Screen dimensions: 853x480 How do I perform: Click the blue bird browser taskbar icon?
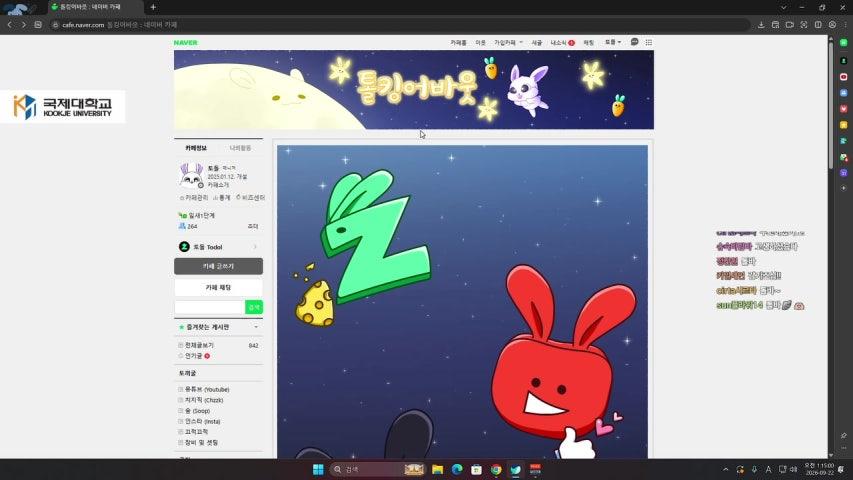point(516,469)
